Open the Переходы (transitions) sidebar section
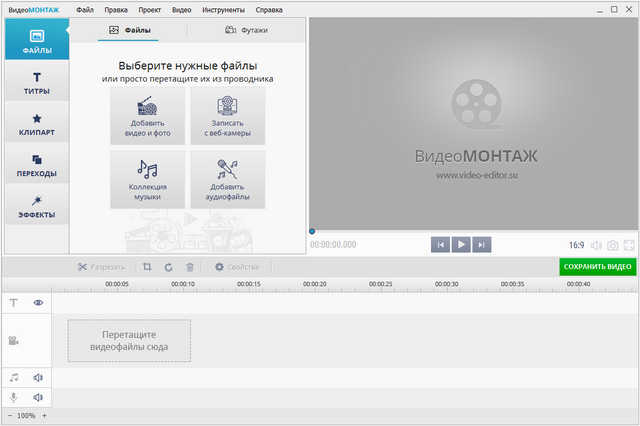The width and height of the screenshot is (640, 426). tap(37, 165)
